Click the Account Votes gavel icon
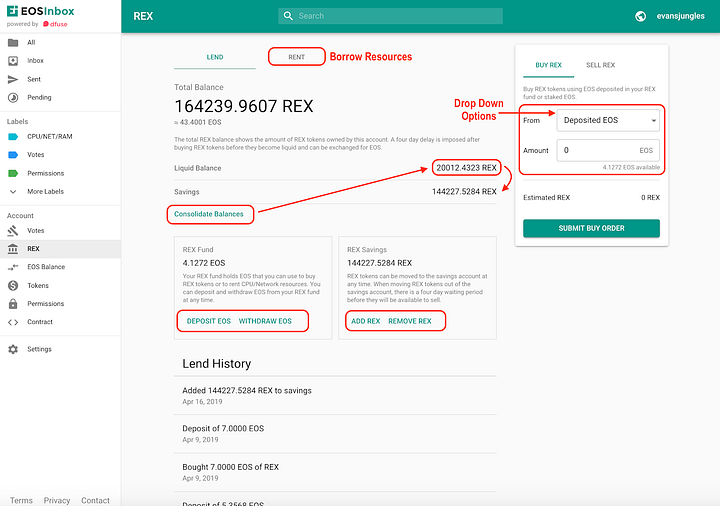 point(13,231)
